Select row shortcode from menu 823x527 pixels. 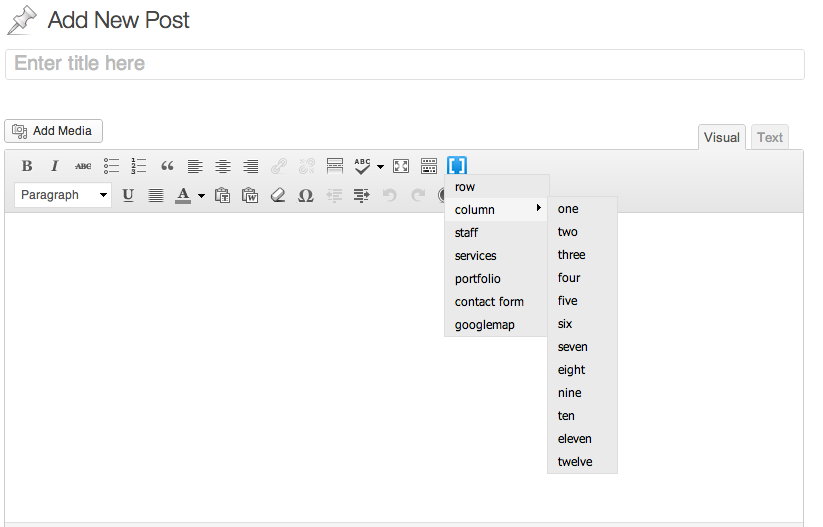[x=497, y=187]
